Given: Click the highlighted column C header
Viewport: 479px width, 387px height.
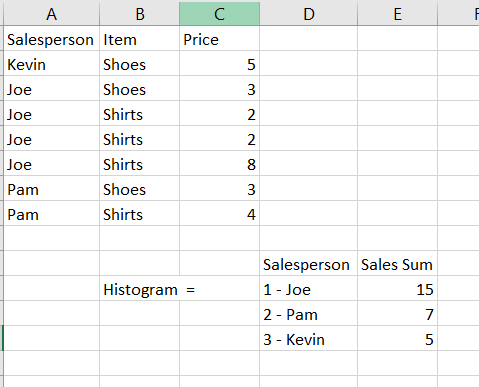Looking at the screenshot, I should click(219, 14).
